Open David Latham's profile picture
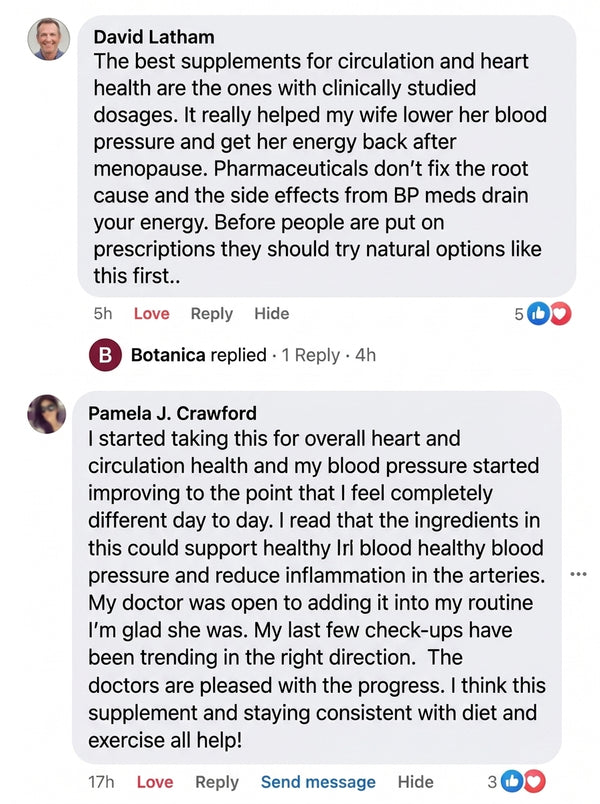This screenshot has width=600, height=804. tap(49, 39)
